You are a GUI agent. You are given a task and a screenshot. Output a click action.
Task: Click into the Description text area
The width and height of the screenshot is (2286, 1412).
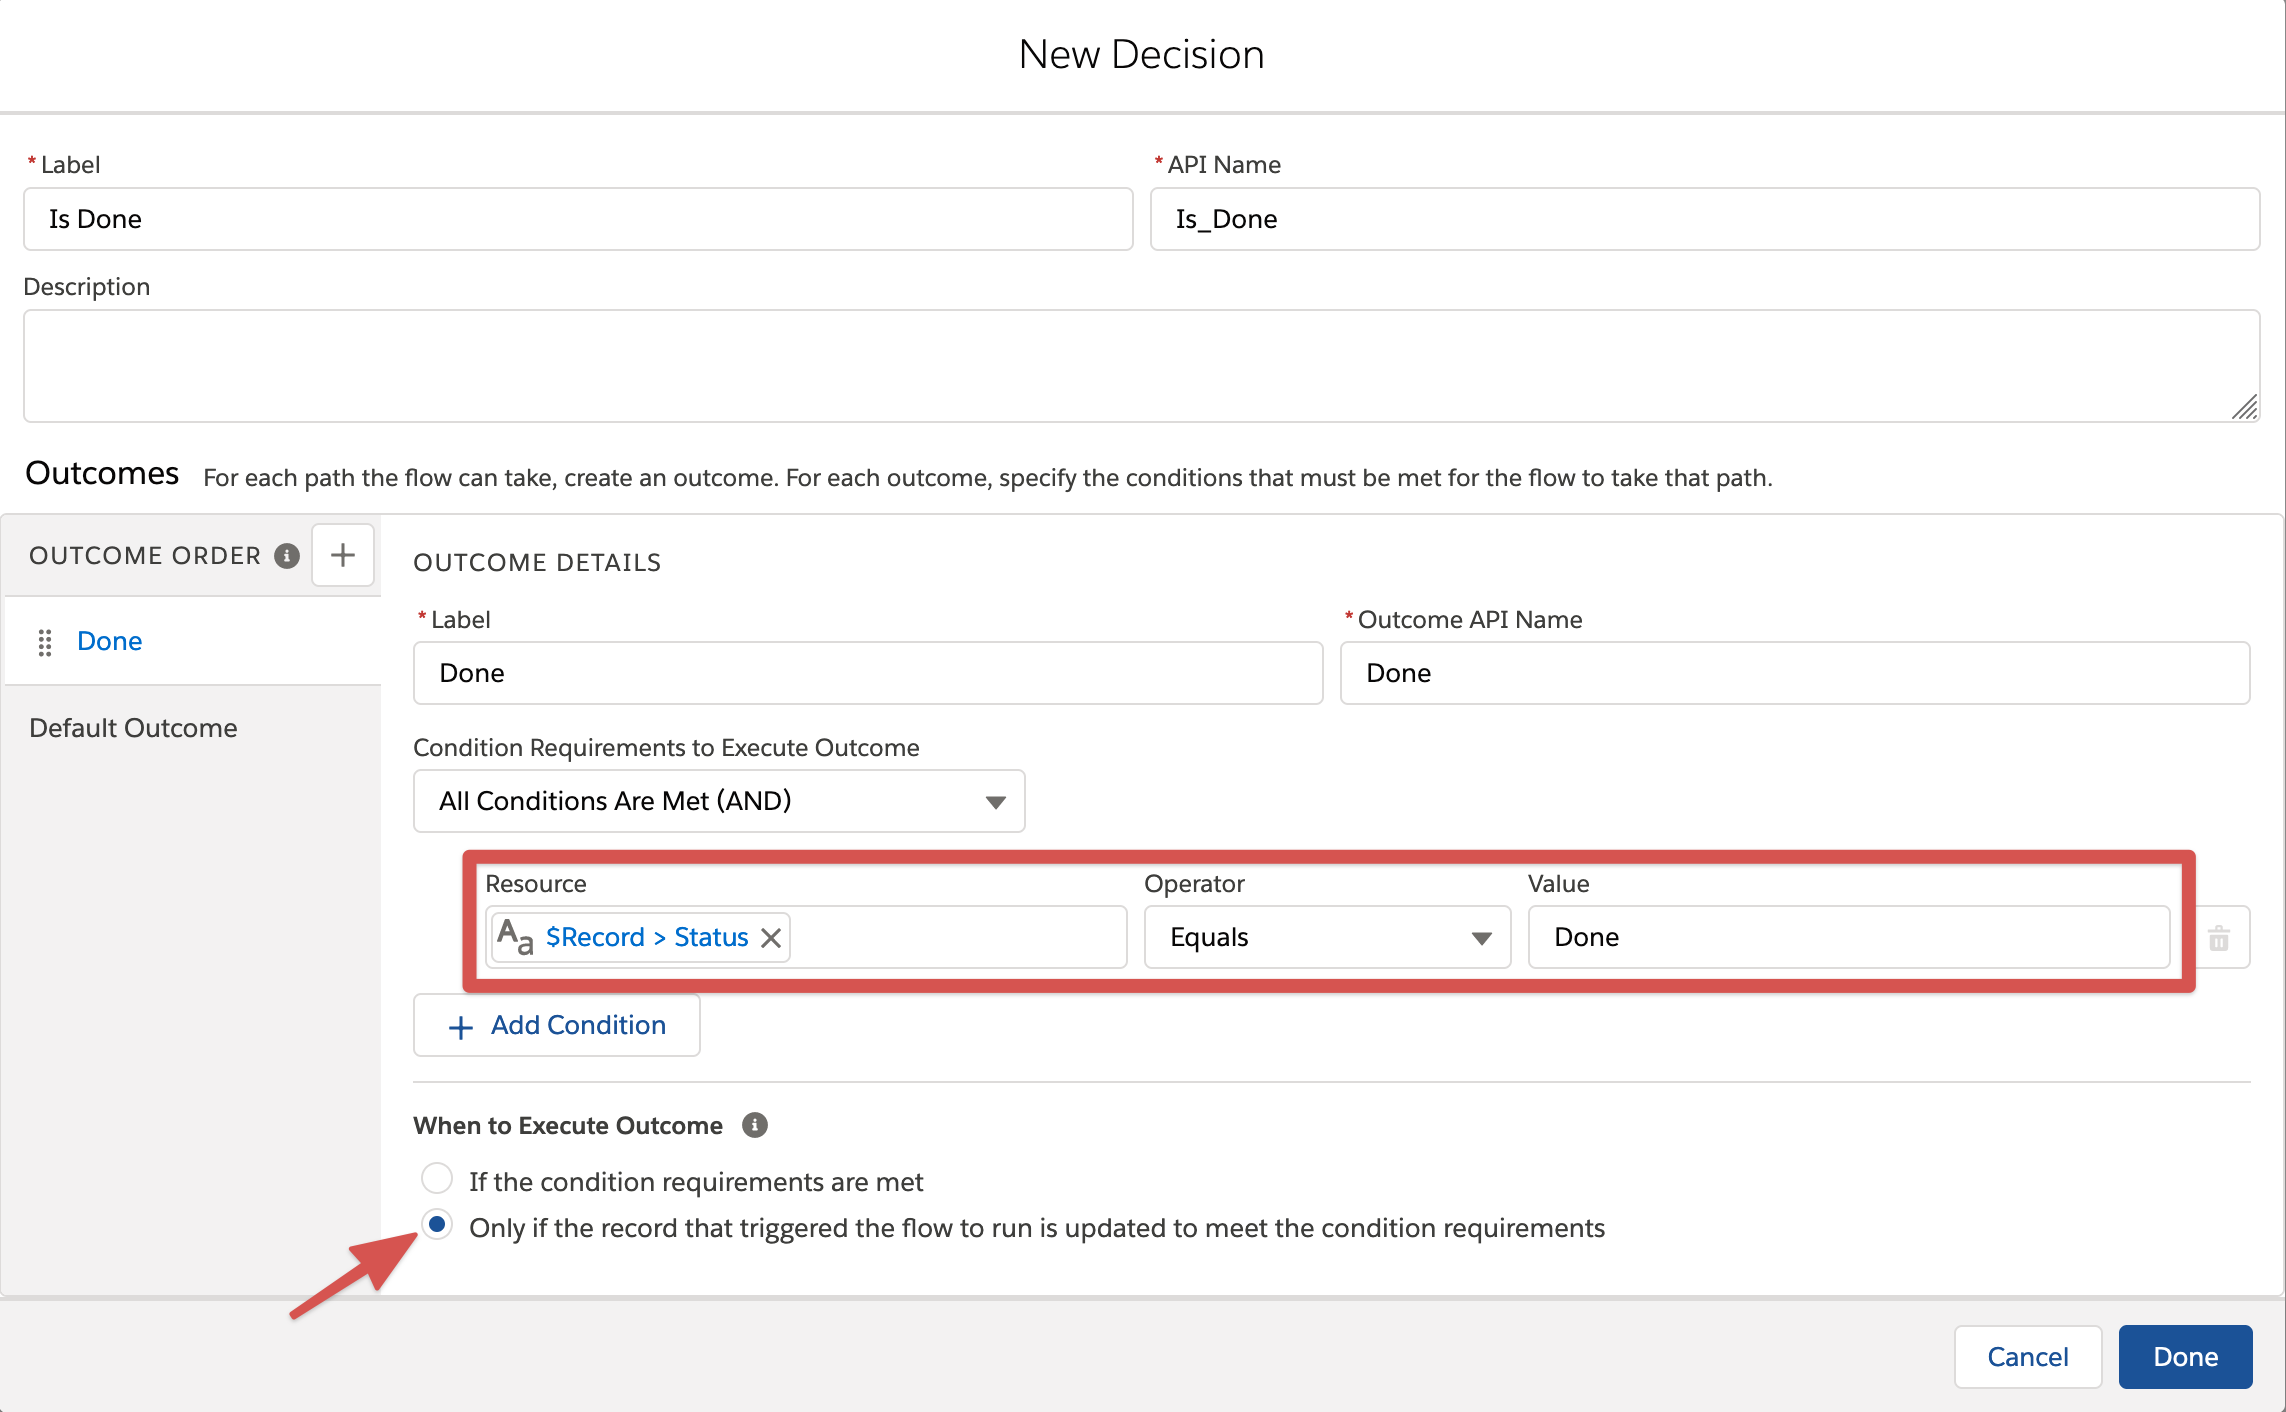coord(1140,365)
